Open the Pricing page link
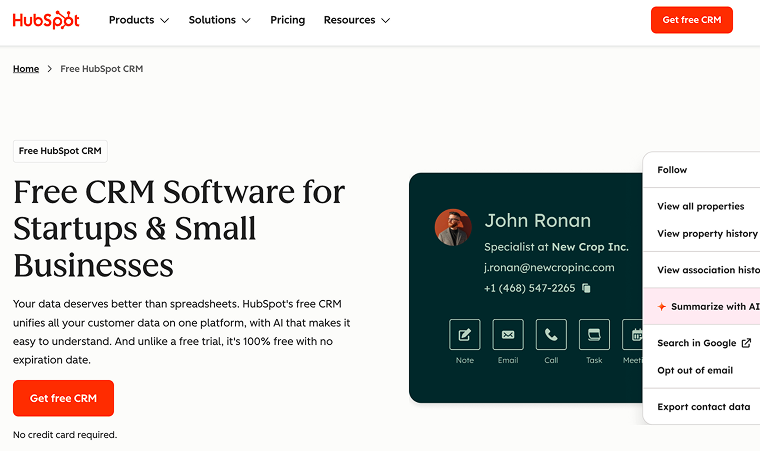Screen dimensions: 760x451 (x=287, y=20)
